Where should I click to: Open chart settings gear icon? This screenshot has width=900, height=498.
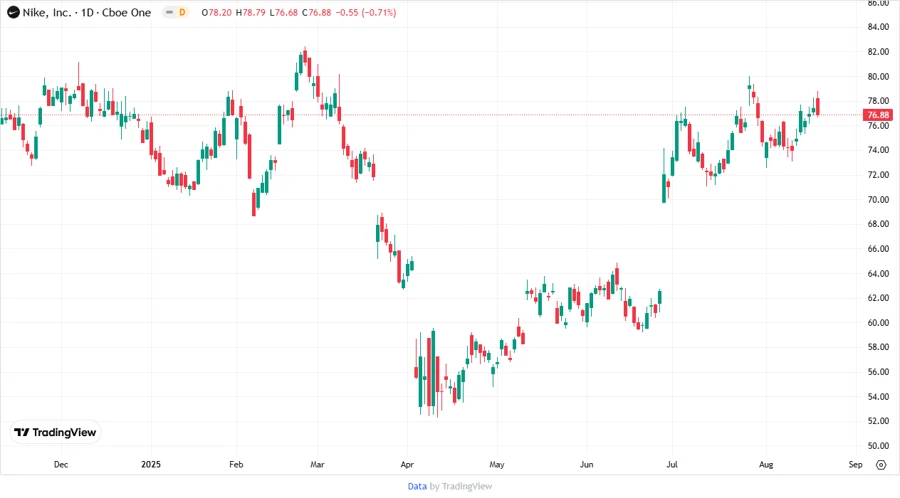pos(880,464)
